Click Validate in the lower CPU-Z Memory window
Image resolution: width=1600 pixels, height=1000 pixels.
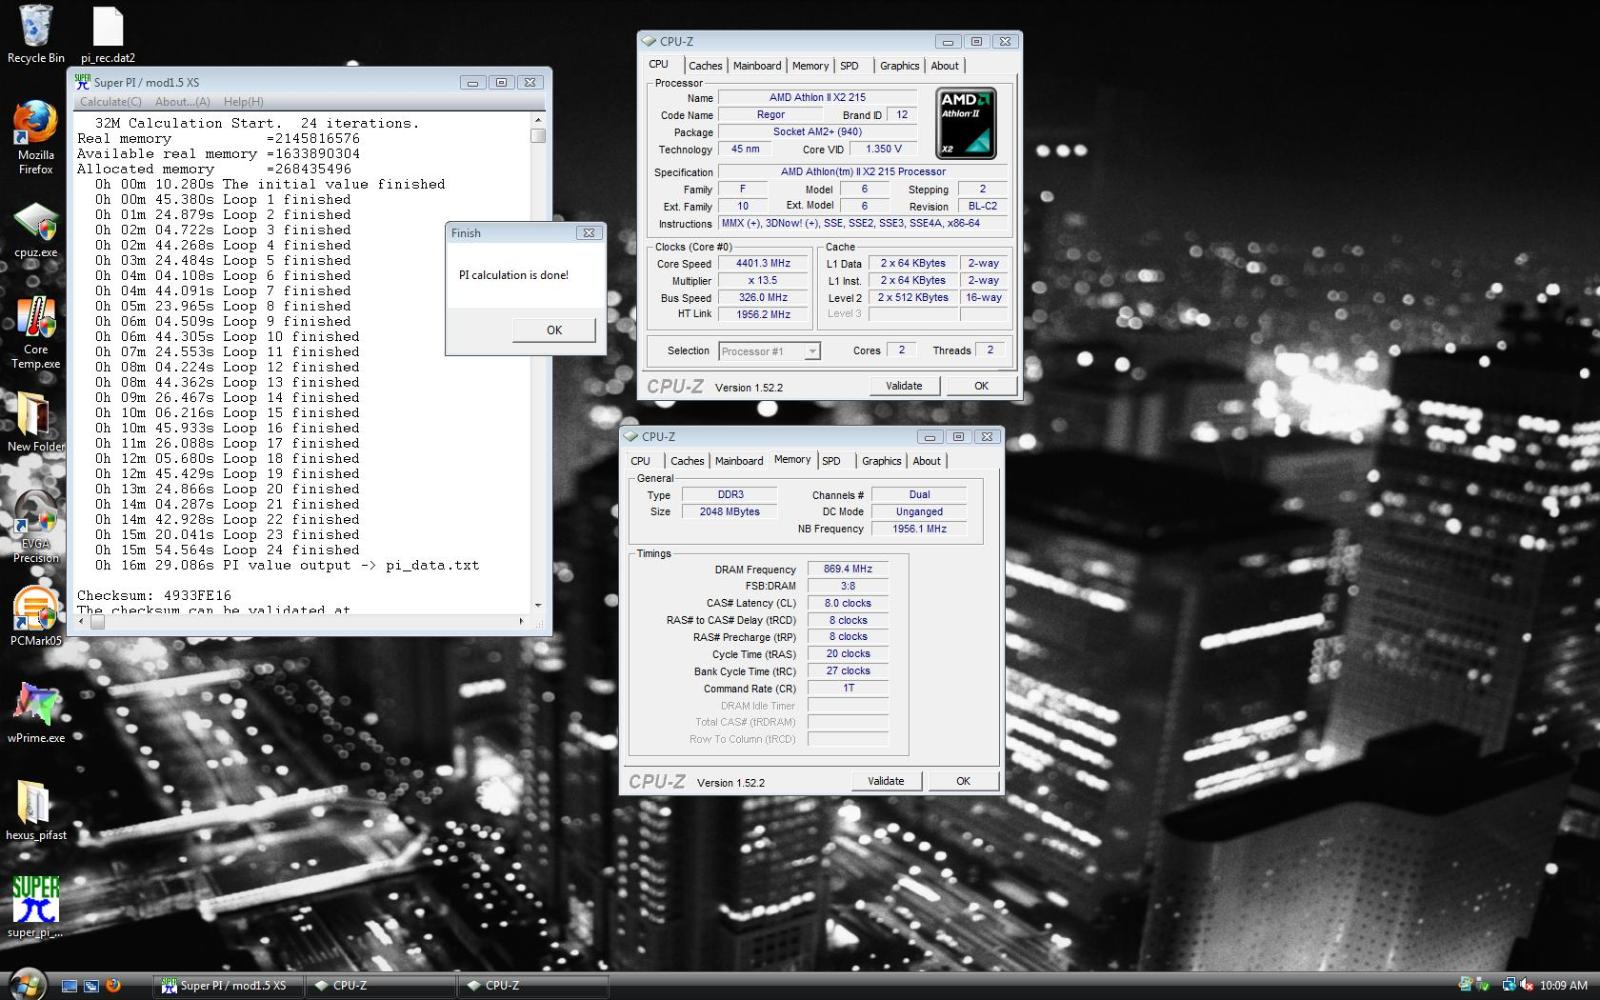(886, 781)
